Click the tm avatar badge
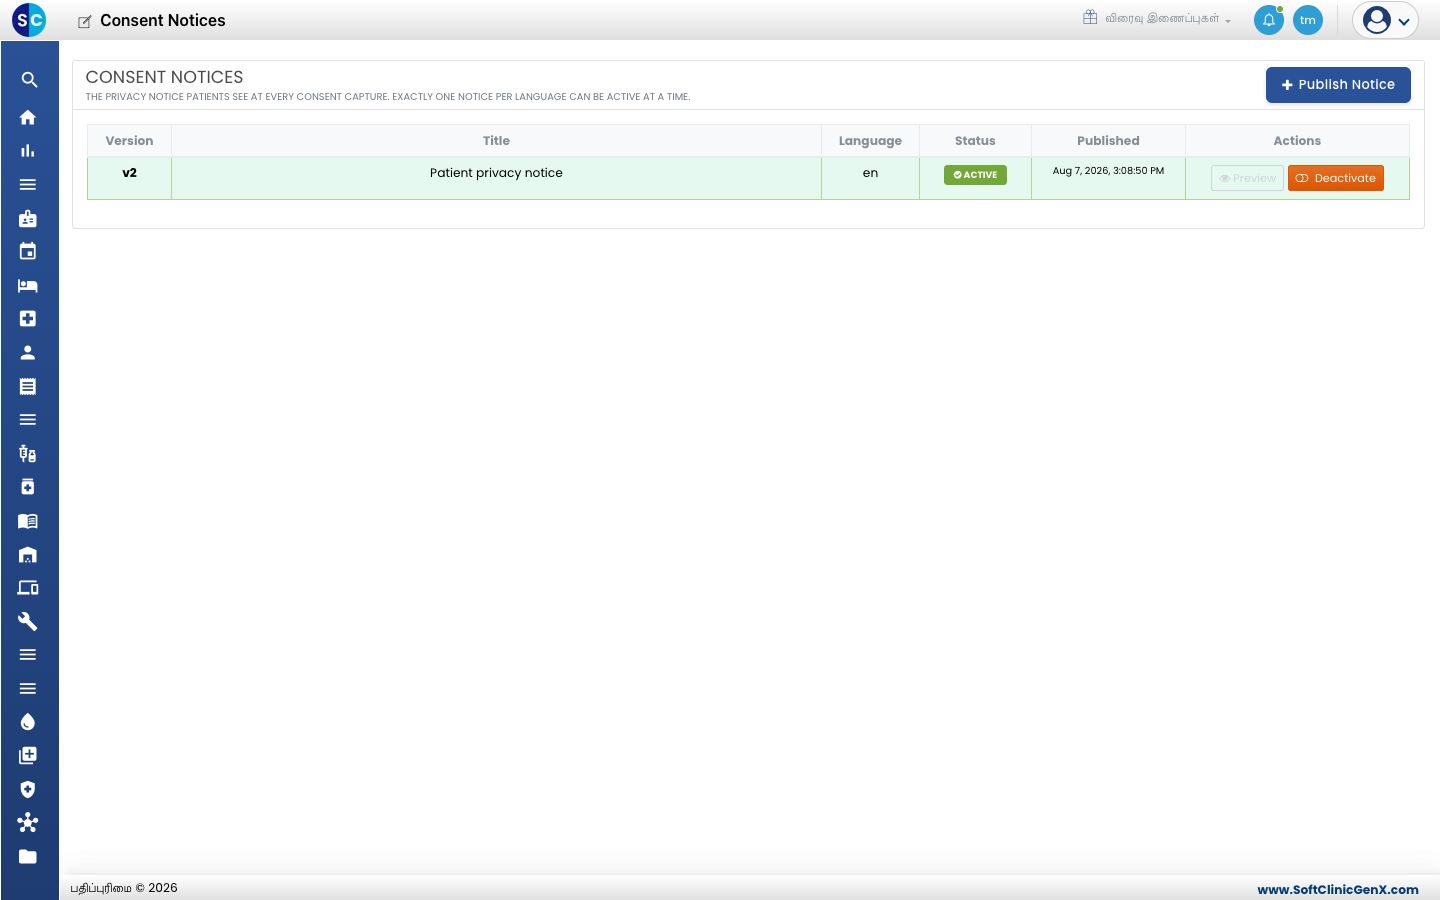This screenshot has width=1440, height=900. [x=1308, y=20]
